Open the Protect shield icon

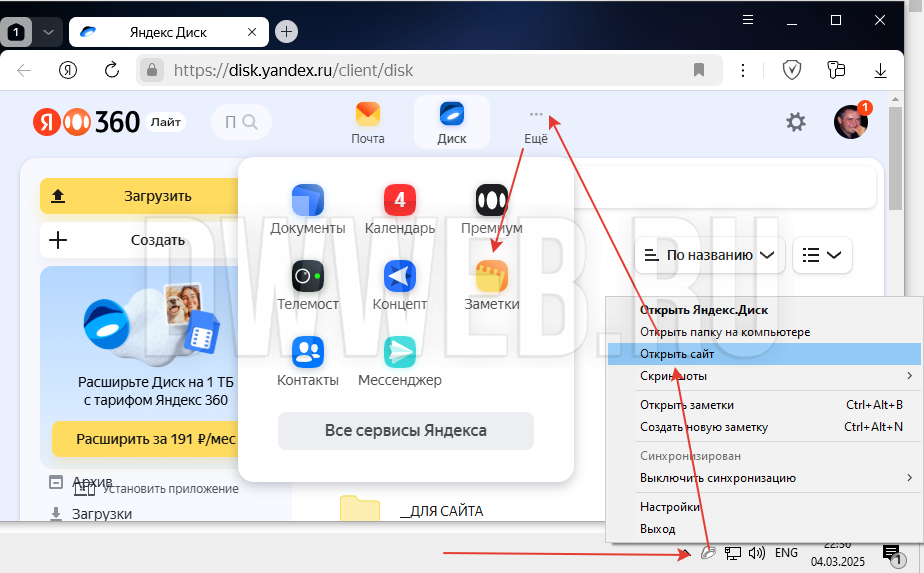791,70
